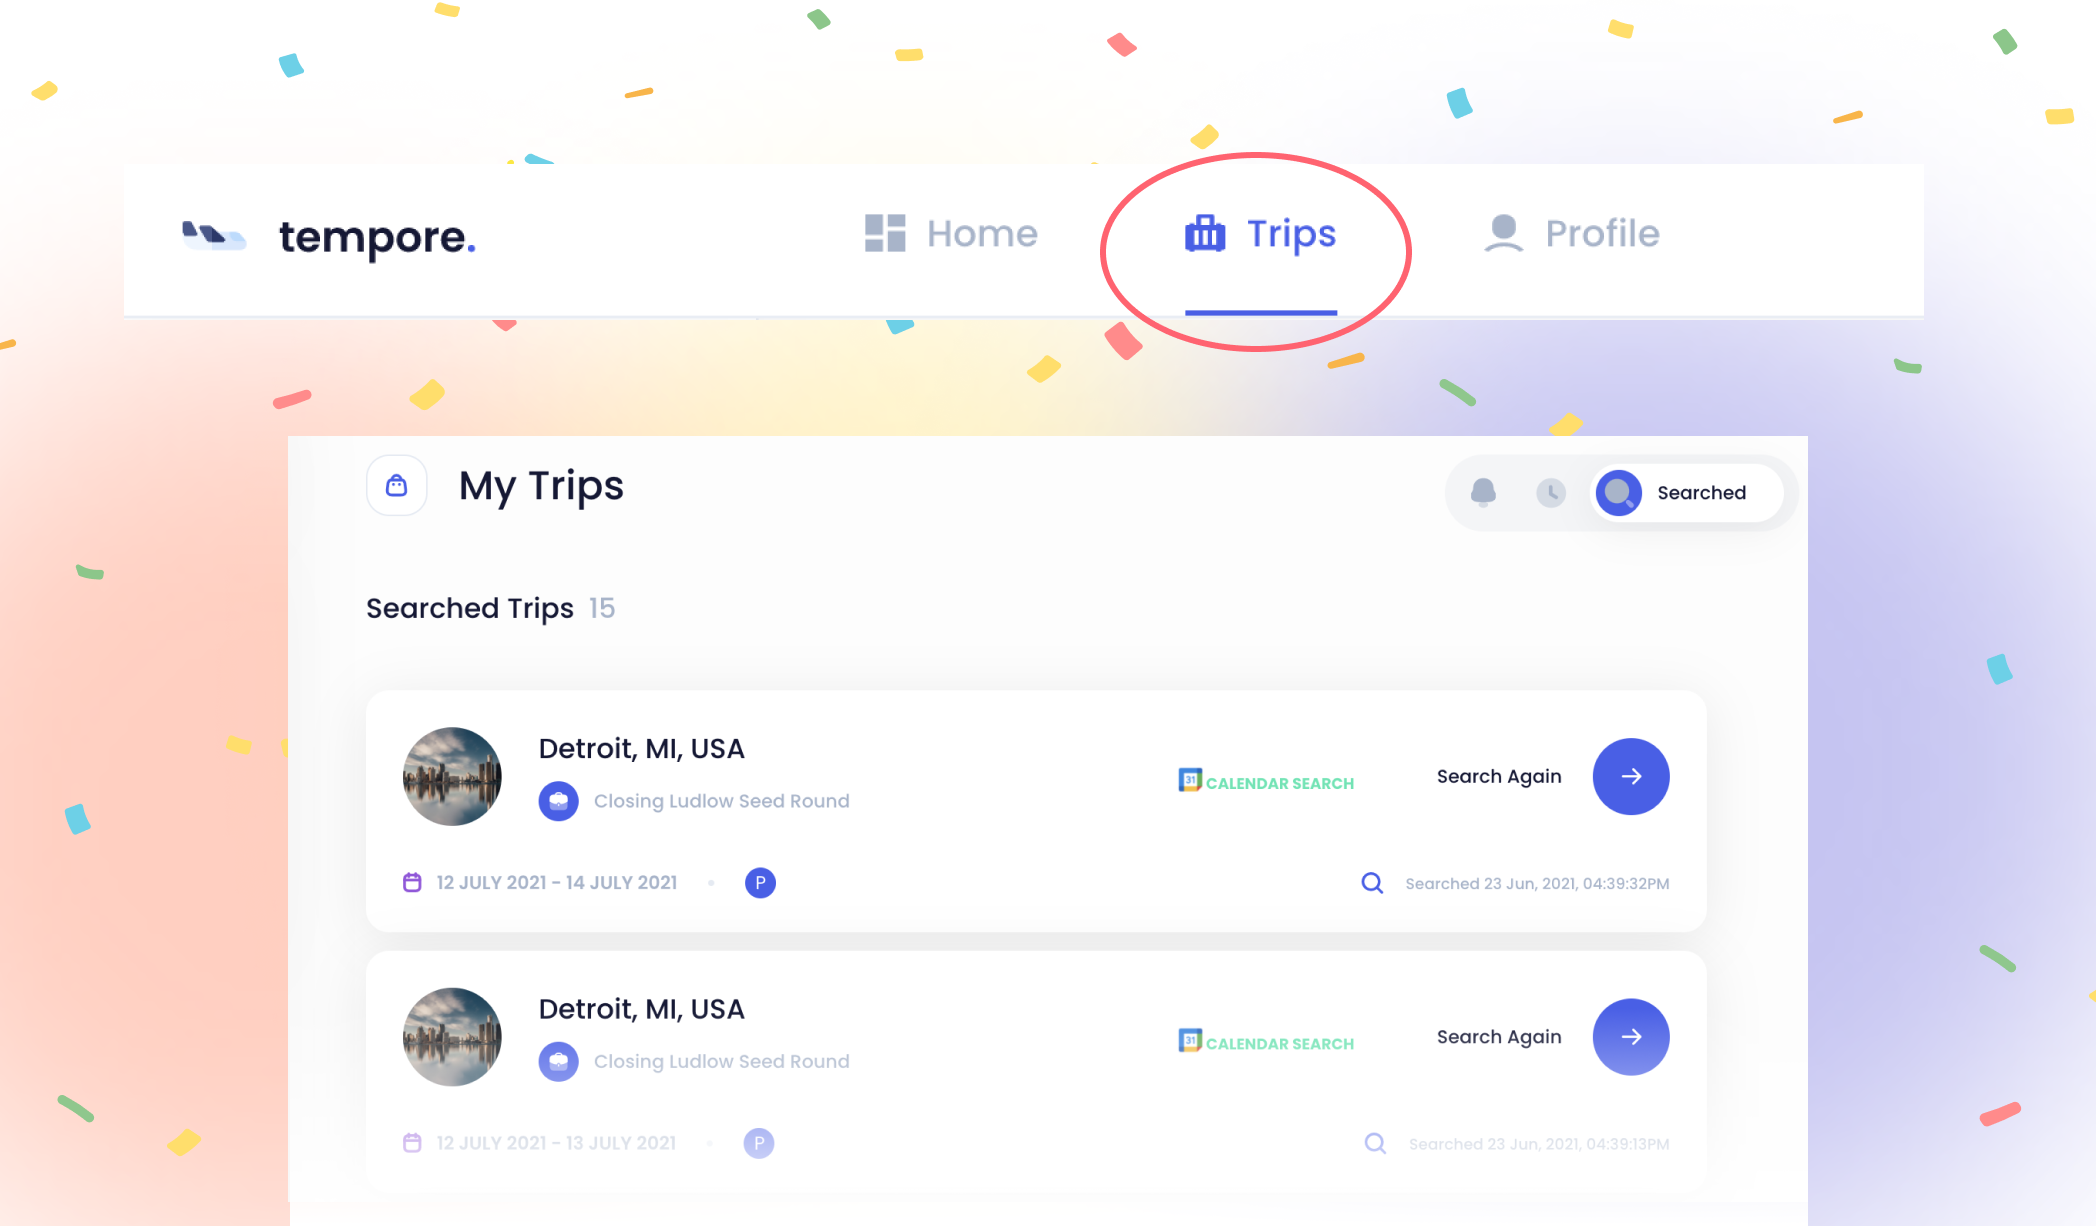Click the bag icon beside My Trips
Screen dimensions: 2096x1226
point(397,486)
